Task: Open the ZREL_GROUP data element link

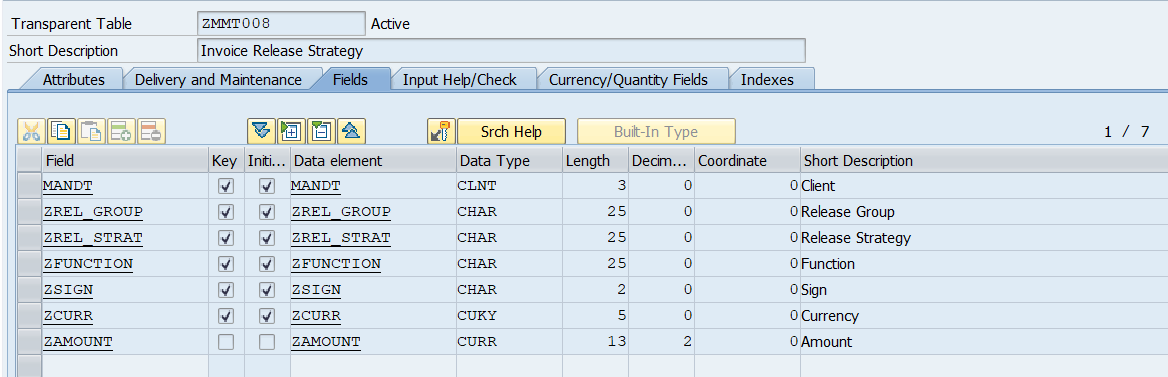Action: pos(341,212)
